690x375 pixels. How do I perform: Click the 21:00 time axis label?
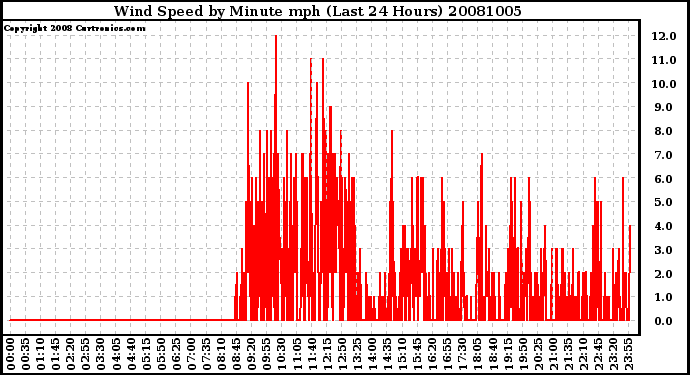click(553, 354)
